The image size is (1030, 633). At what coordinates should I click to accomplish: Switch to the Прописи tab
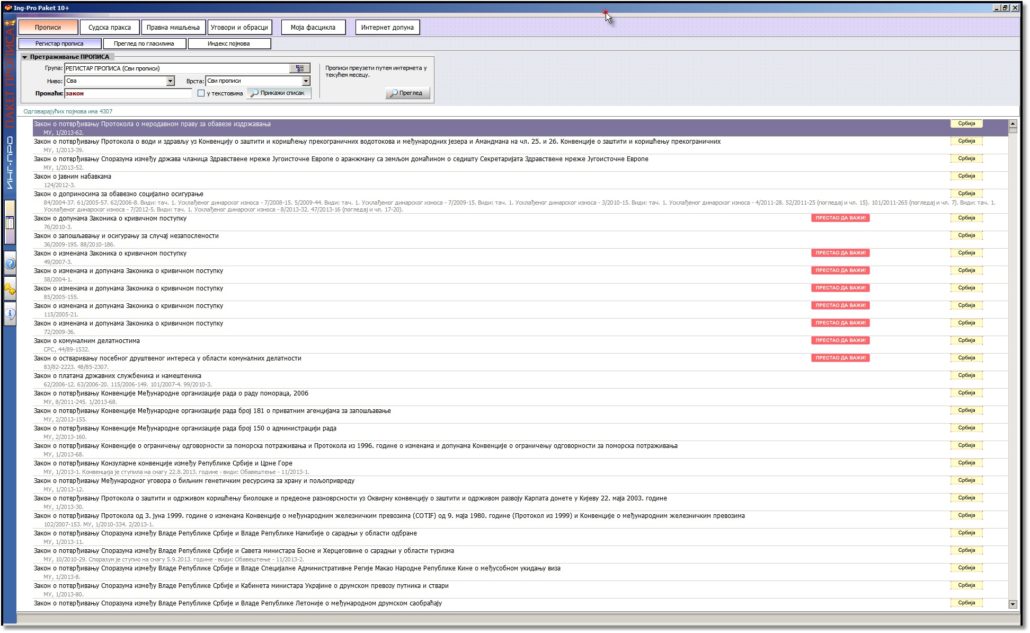click(x=47, y=28)
